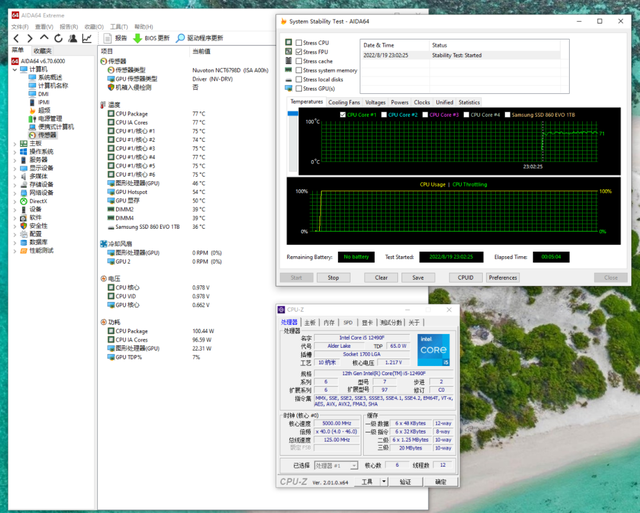
Task: Switch to the Statistics tab
Action: [469, 102]
